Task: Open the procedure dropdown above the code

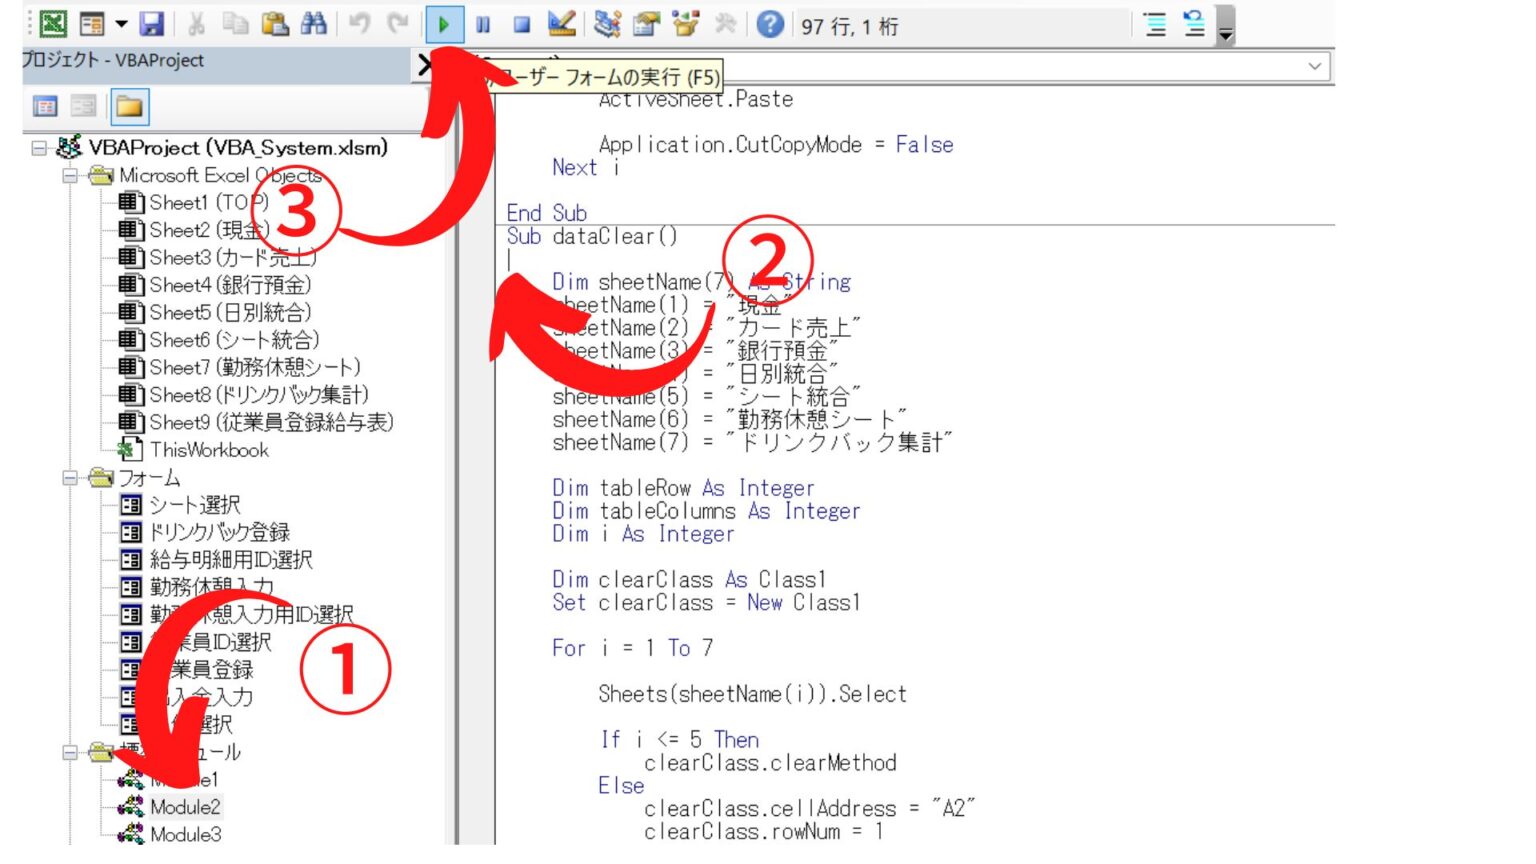Action: pyautogui.click(x=1315, y=66)
